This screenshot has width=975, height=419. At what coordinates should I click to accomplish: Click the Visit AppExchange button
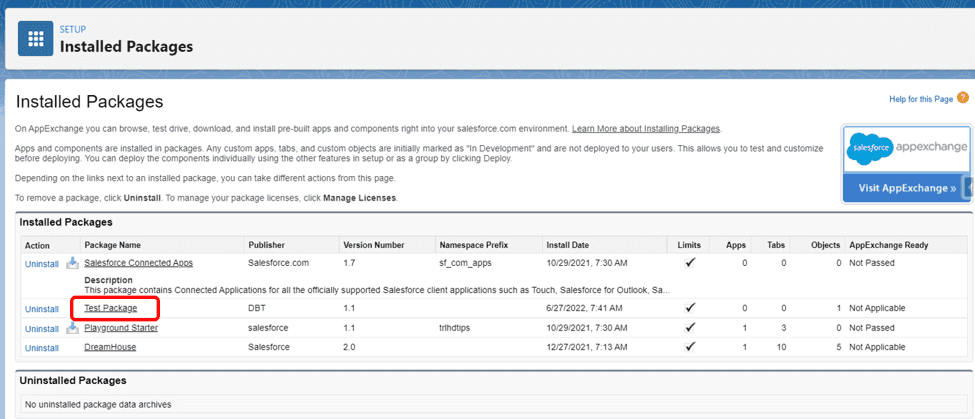point(907,188)
